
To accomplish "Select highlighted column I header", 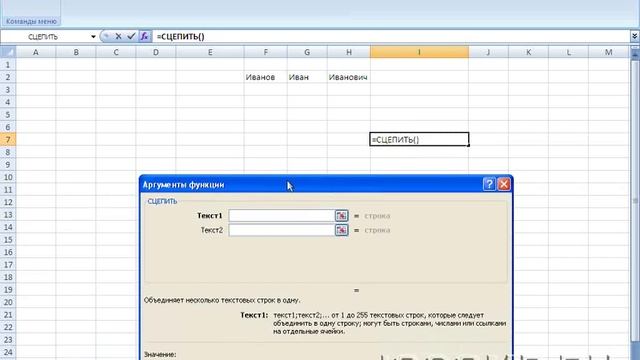I will click(x=419, y=52).
